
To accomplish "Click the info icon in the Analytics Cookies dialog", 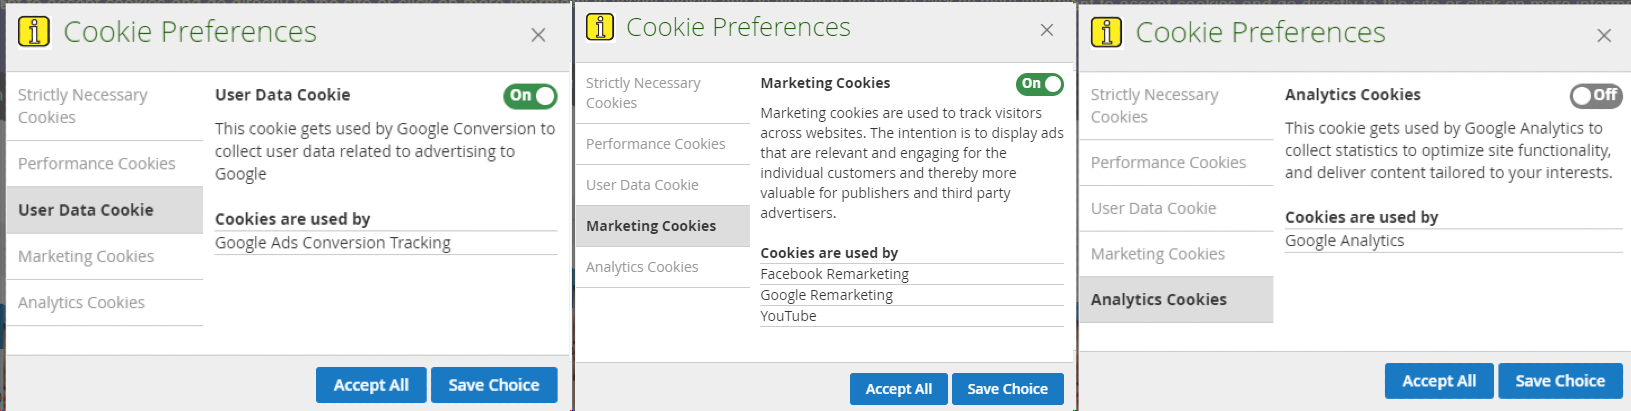I will click(1106, 33).
